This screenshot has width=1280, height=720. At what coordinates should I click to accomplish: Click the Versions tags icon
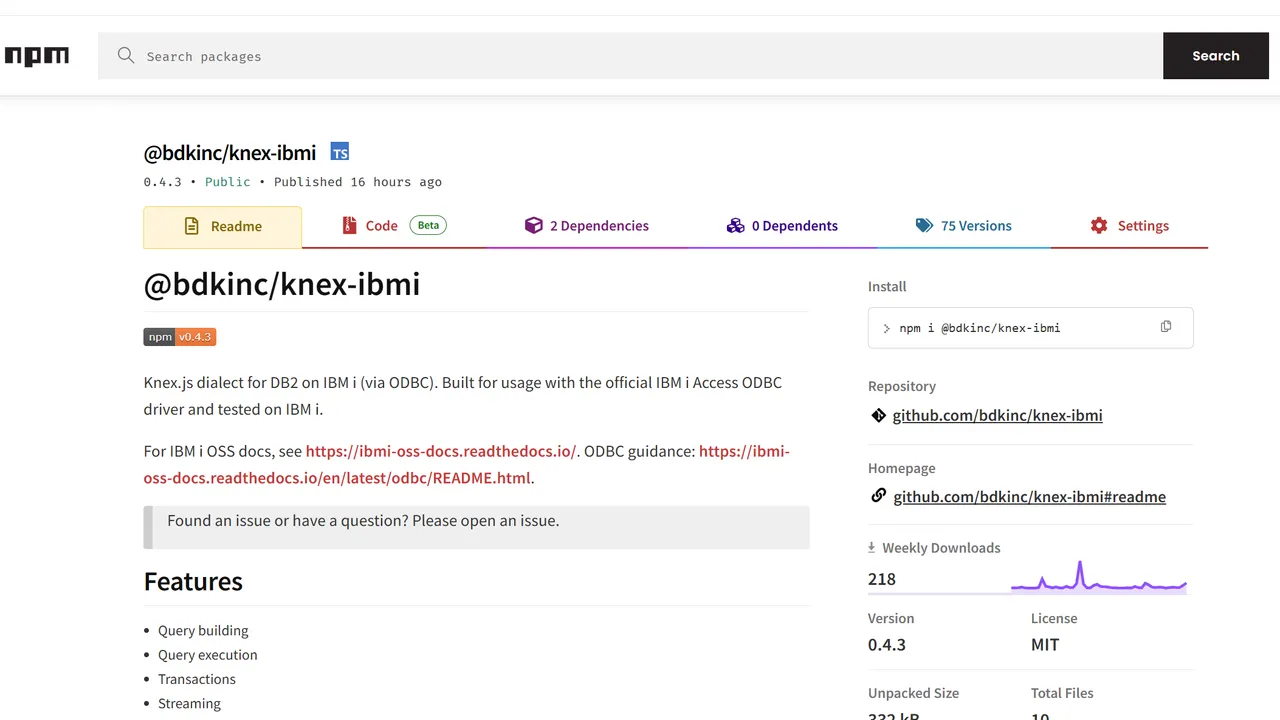pyautogui.click(x=925, y=226)
